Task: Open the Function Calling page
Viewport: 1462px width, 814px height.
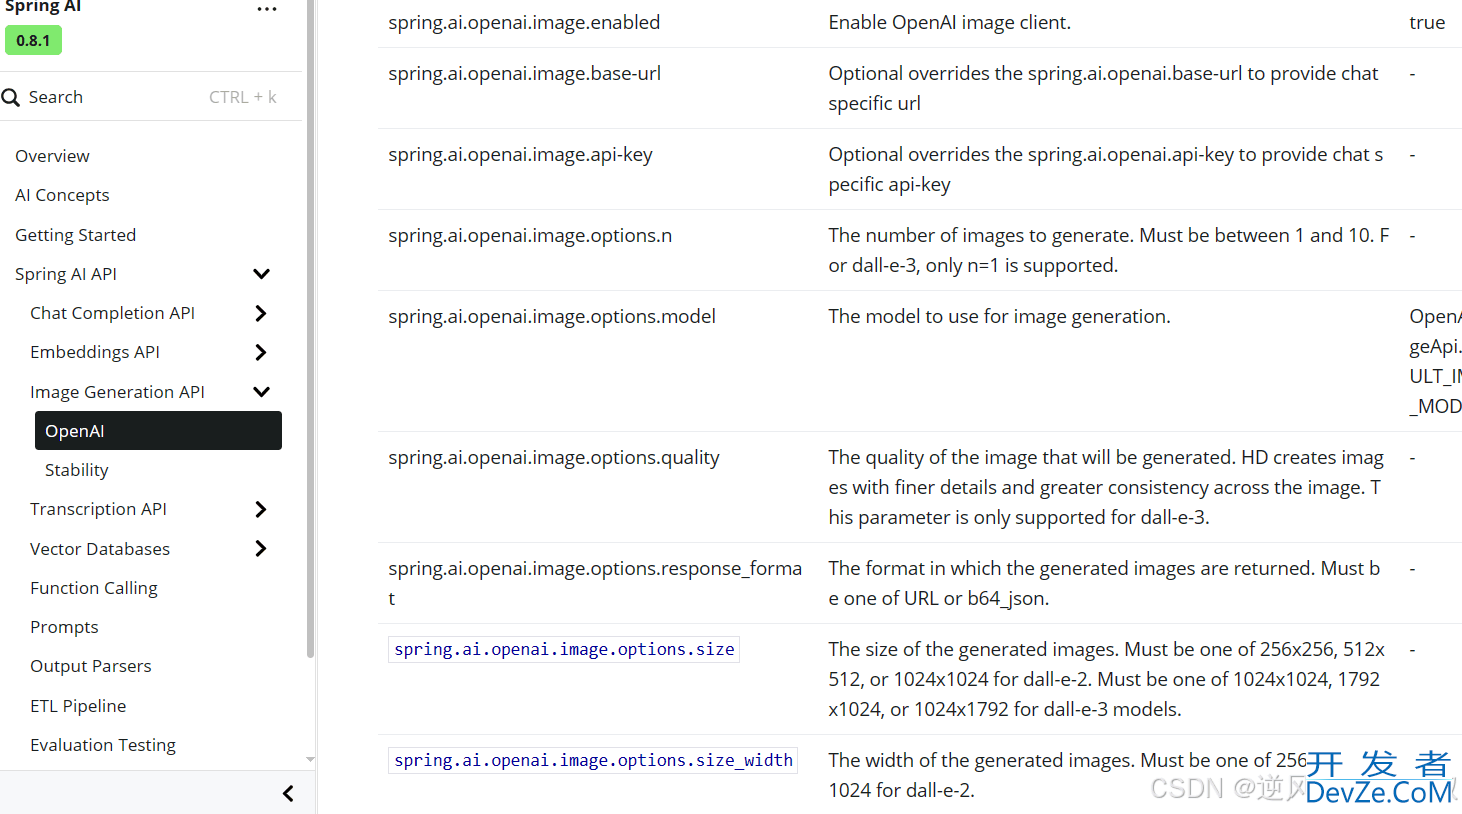Action: 94,588
